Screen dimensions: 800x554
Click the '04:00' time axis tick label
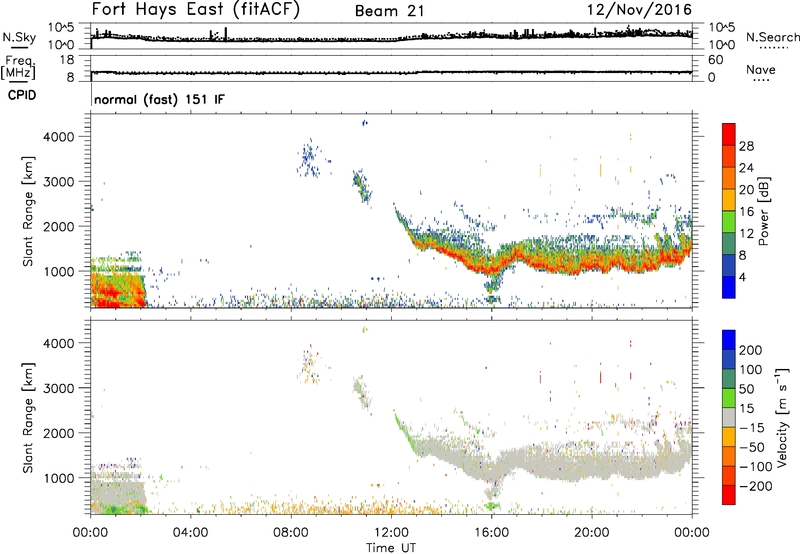[x=190, y=533]
